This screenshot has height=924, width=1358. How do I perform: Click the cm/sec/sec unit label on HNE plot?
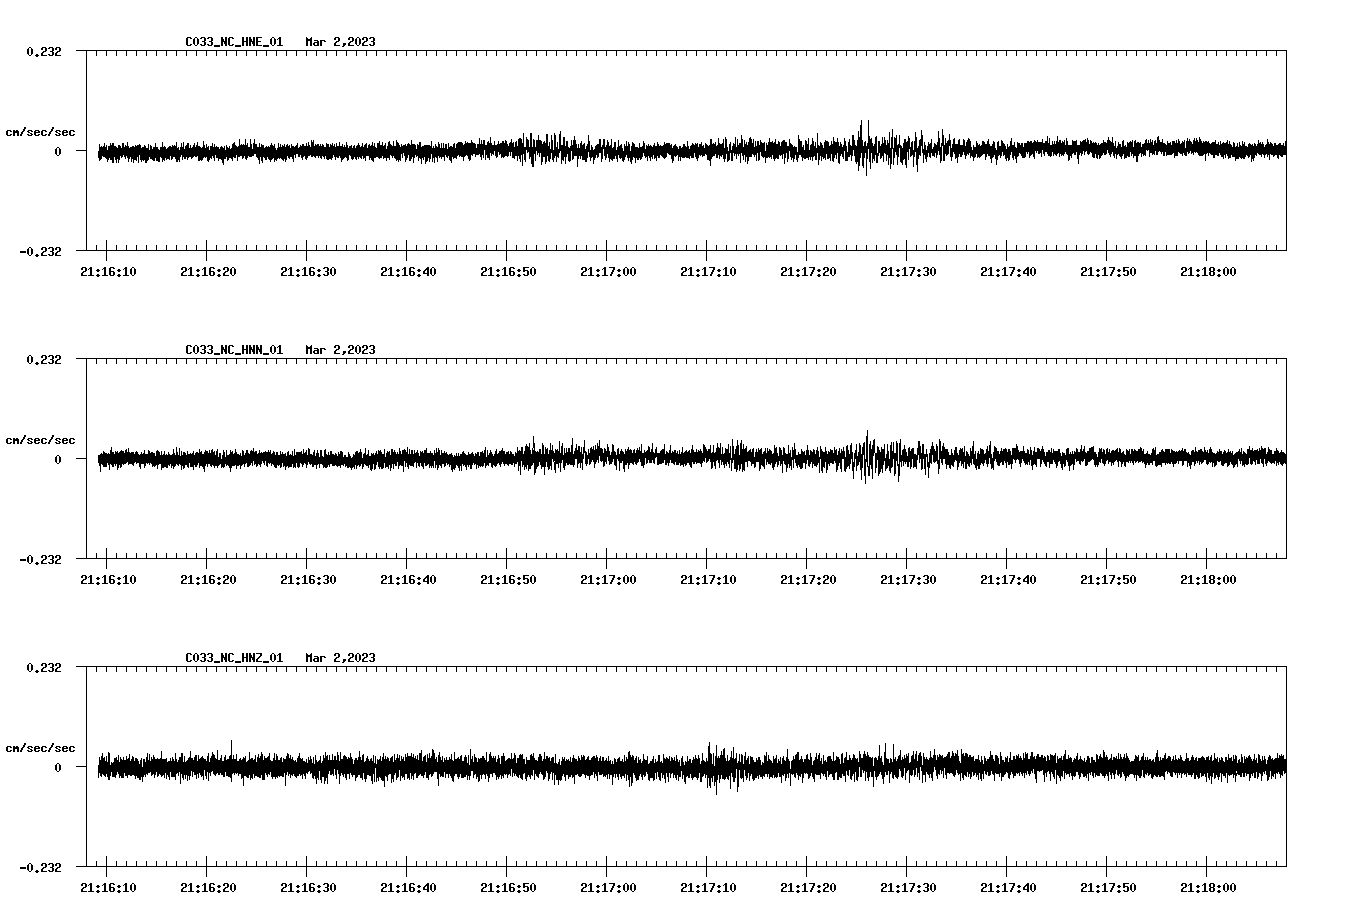pos(40,130)
